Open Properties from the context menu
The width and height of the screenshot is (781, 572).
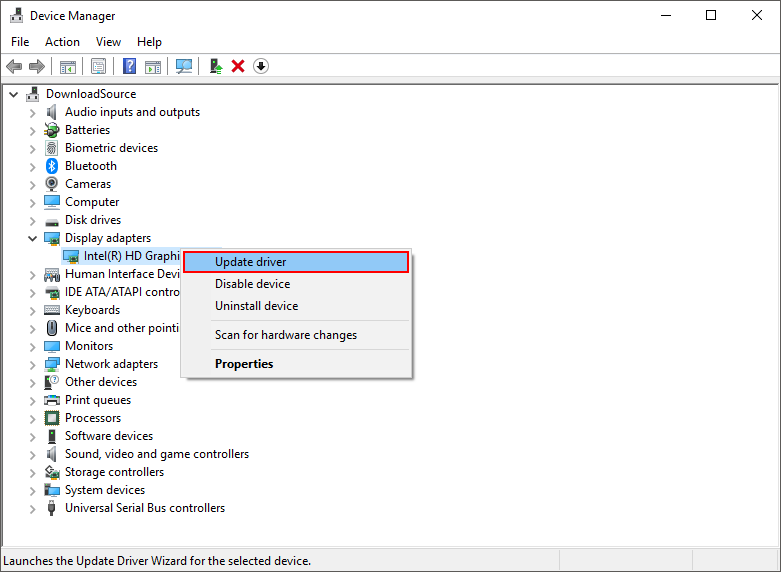[x=296, y=364]
